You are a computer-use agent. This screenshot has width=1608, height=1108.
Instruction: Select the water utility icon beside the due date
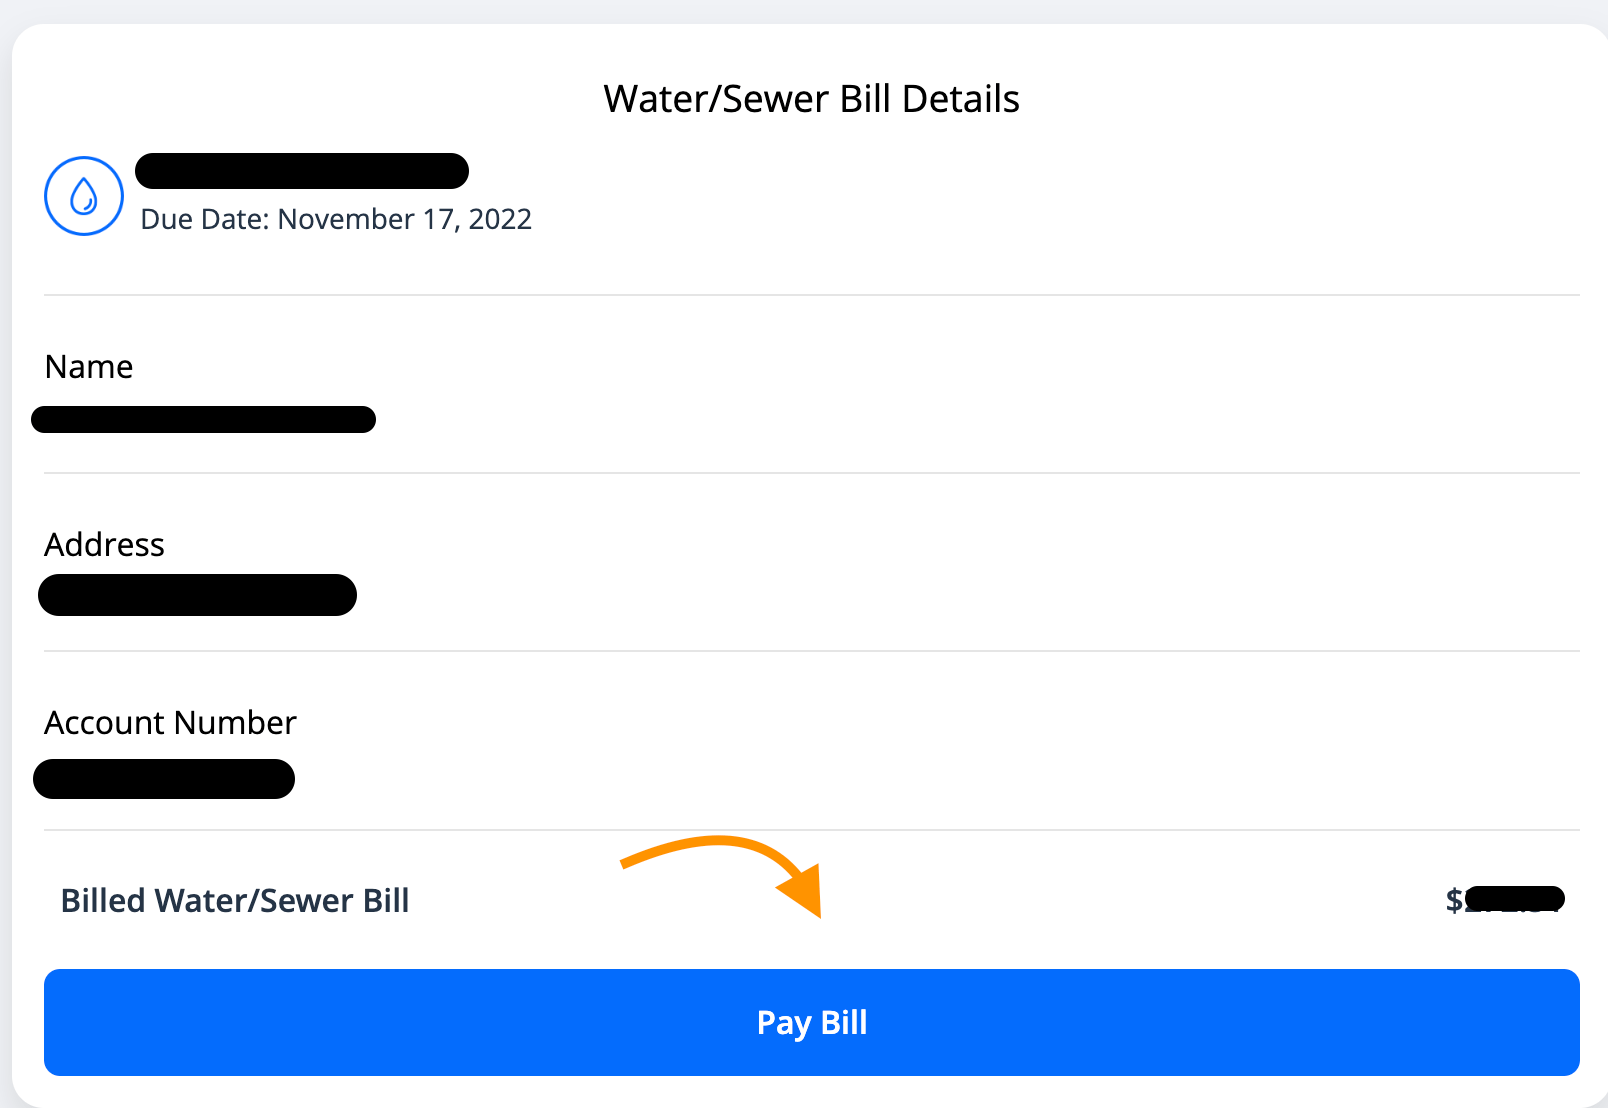pyautogui.click(x=84, y=196)
